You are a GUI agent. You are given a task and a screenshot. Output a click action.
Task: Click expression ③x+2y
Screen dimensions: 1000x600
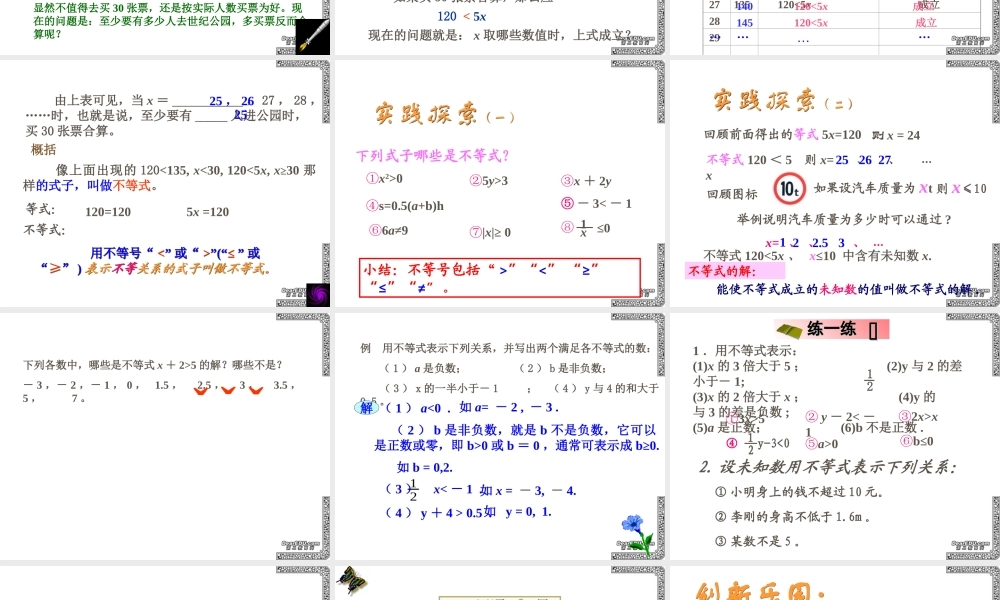coord(586,180)
